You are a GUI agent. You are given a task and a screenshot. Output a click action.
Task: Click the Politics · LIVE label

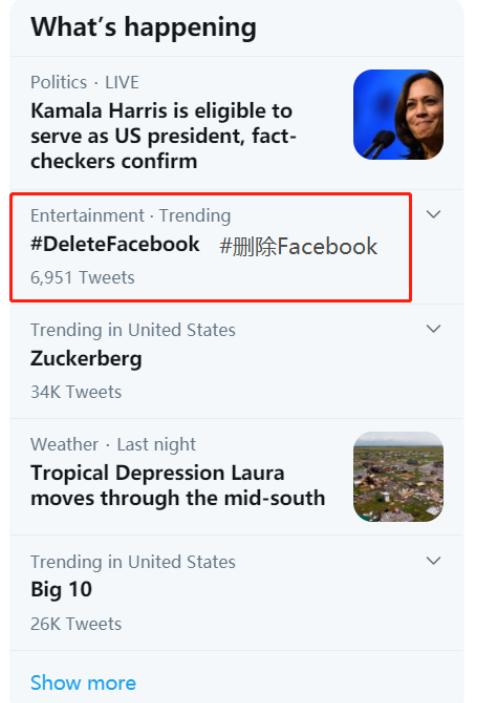pyautogui.click(x=85, y=82)
